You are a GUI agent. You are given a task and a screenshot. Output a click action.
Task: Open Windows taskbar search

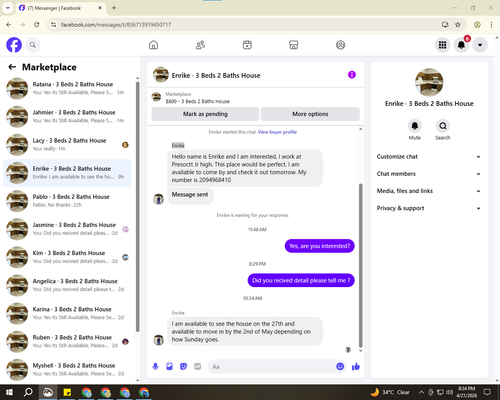pos(28,392)
